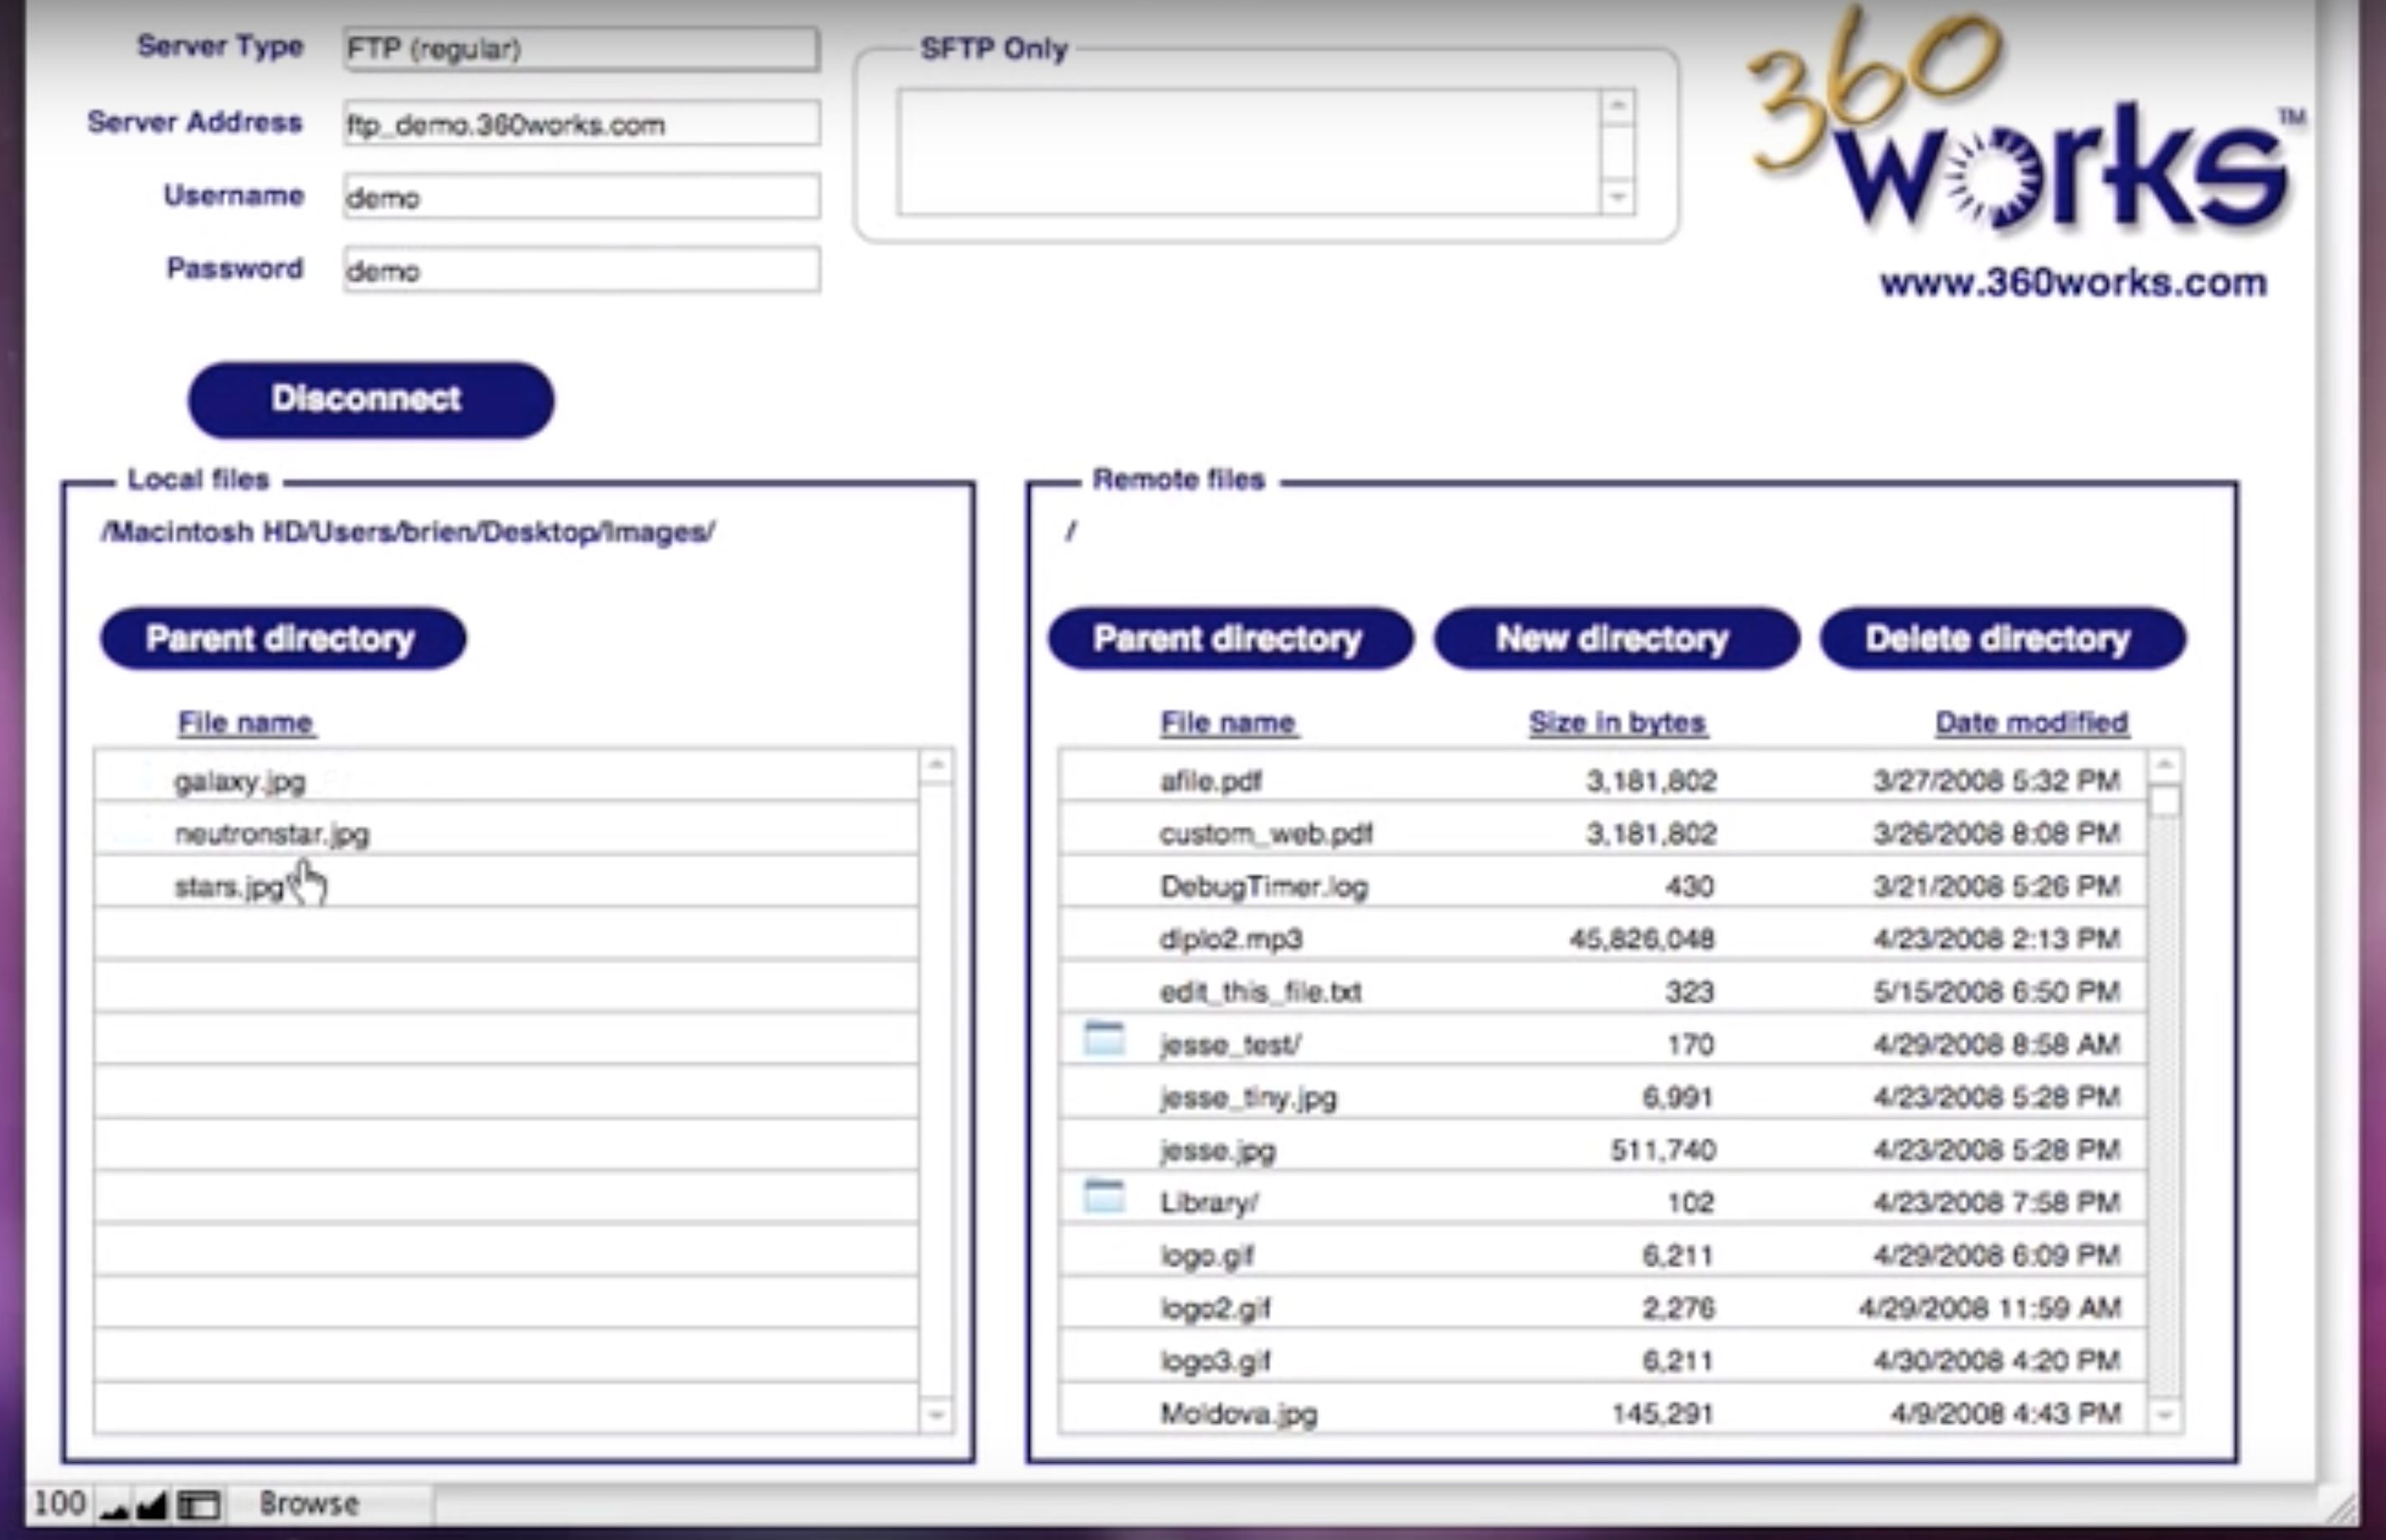This screenshot has height=1540, width=2386.
Task: Click the zoom out mountain icon
Action: (115, 1504)
